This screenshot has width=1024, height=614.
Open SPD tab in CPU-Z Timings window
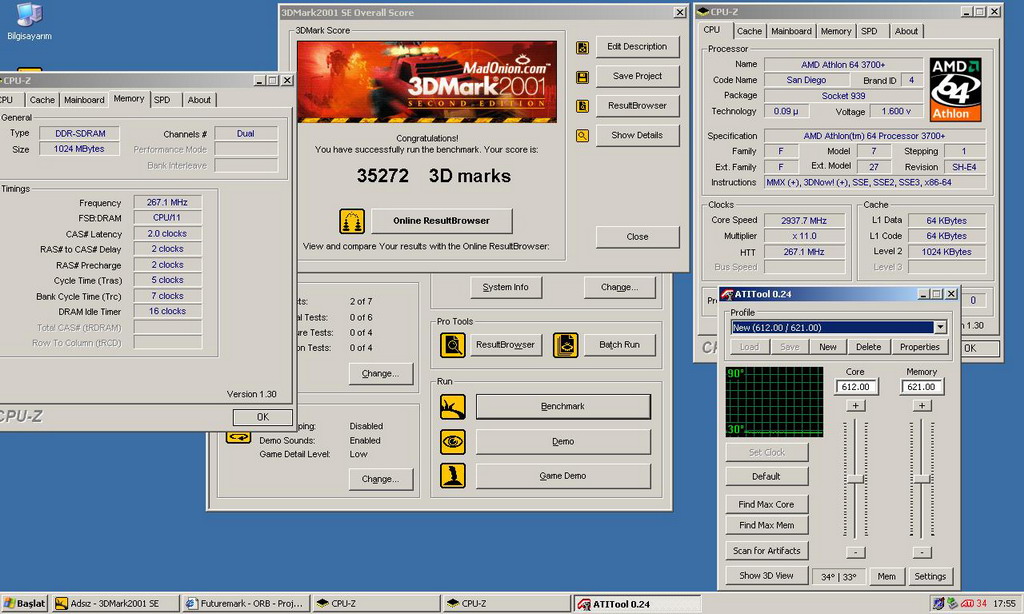pos(162,100)
